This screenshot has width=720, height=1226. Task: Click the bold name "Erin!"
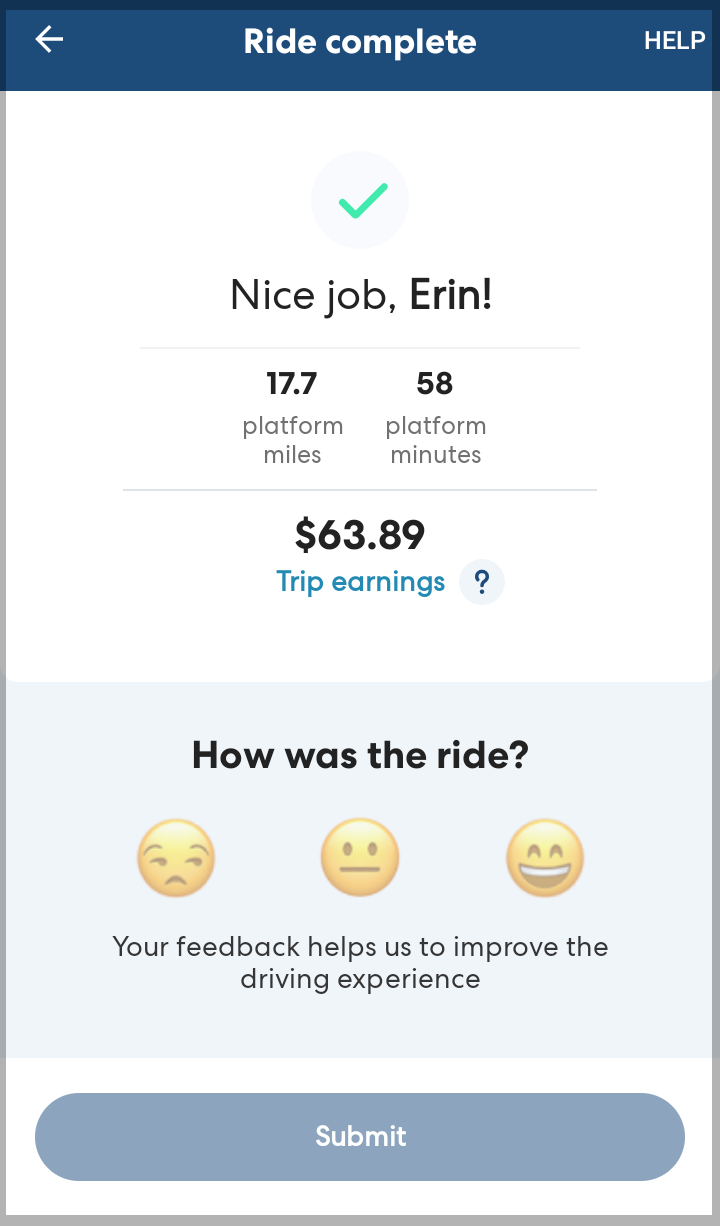click(451, 295)
